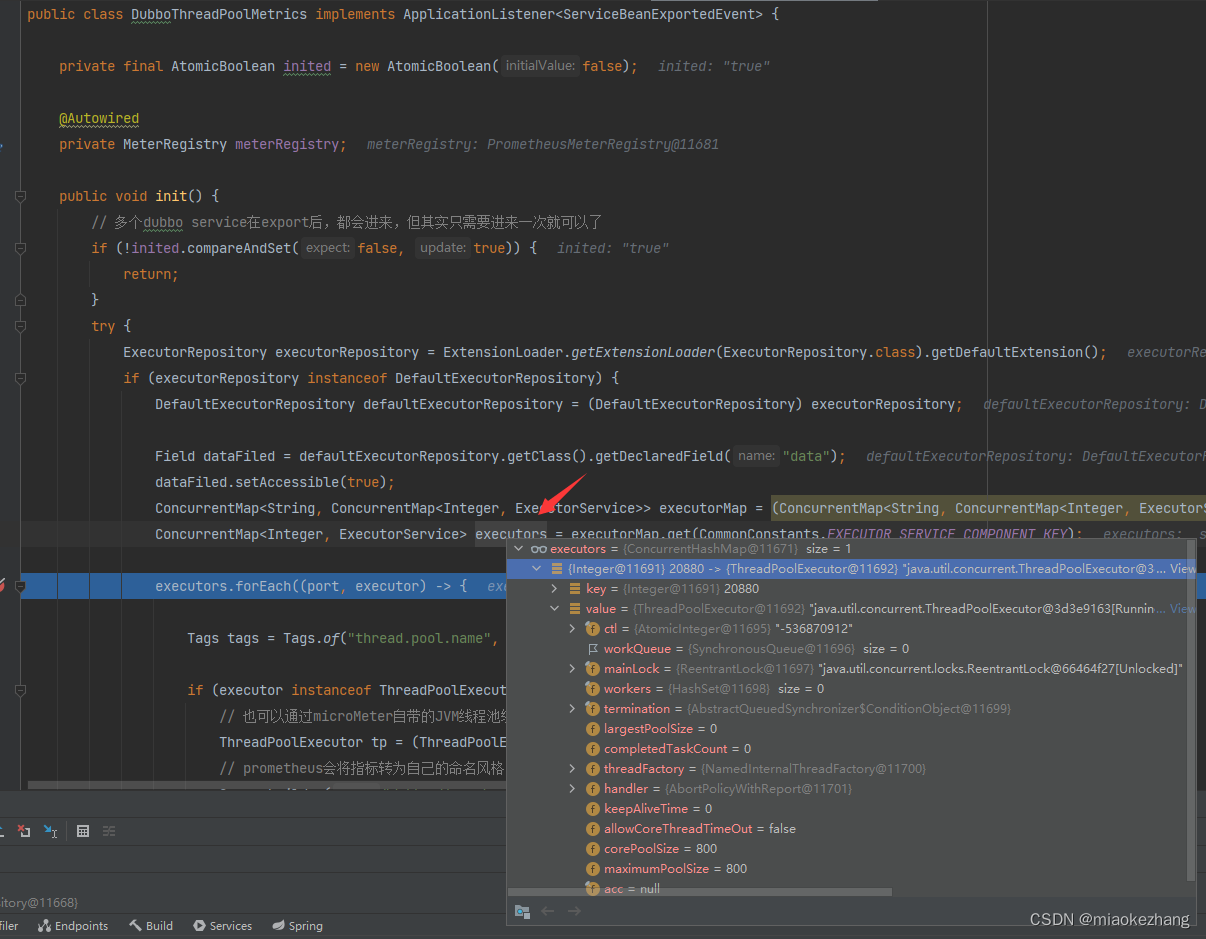Click the flag icon beside workQueue
This screenshot has height=939, width=1206.
593,649
